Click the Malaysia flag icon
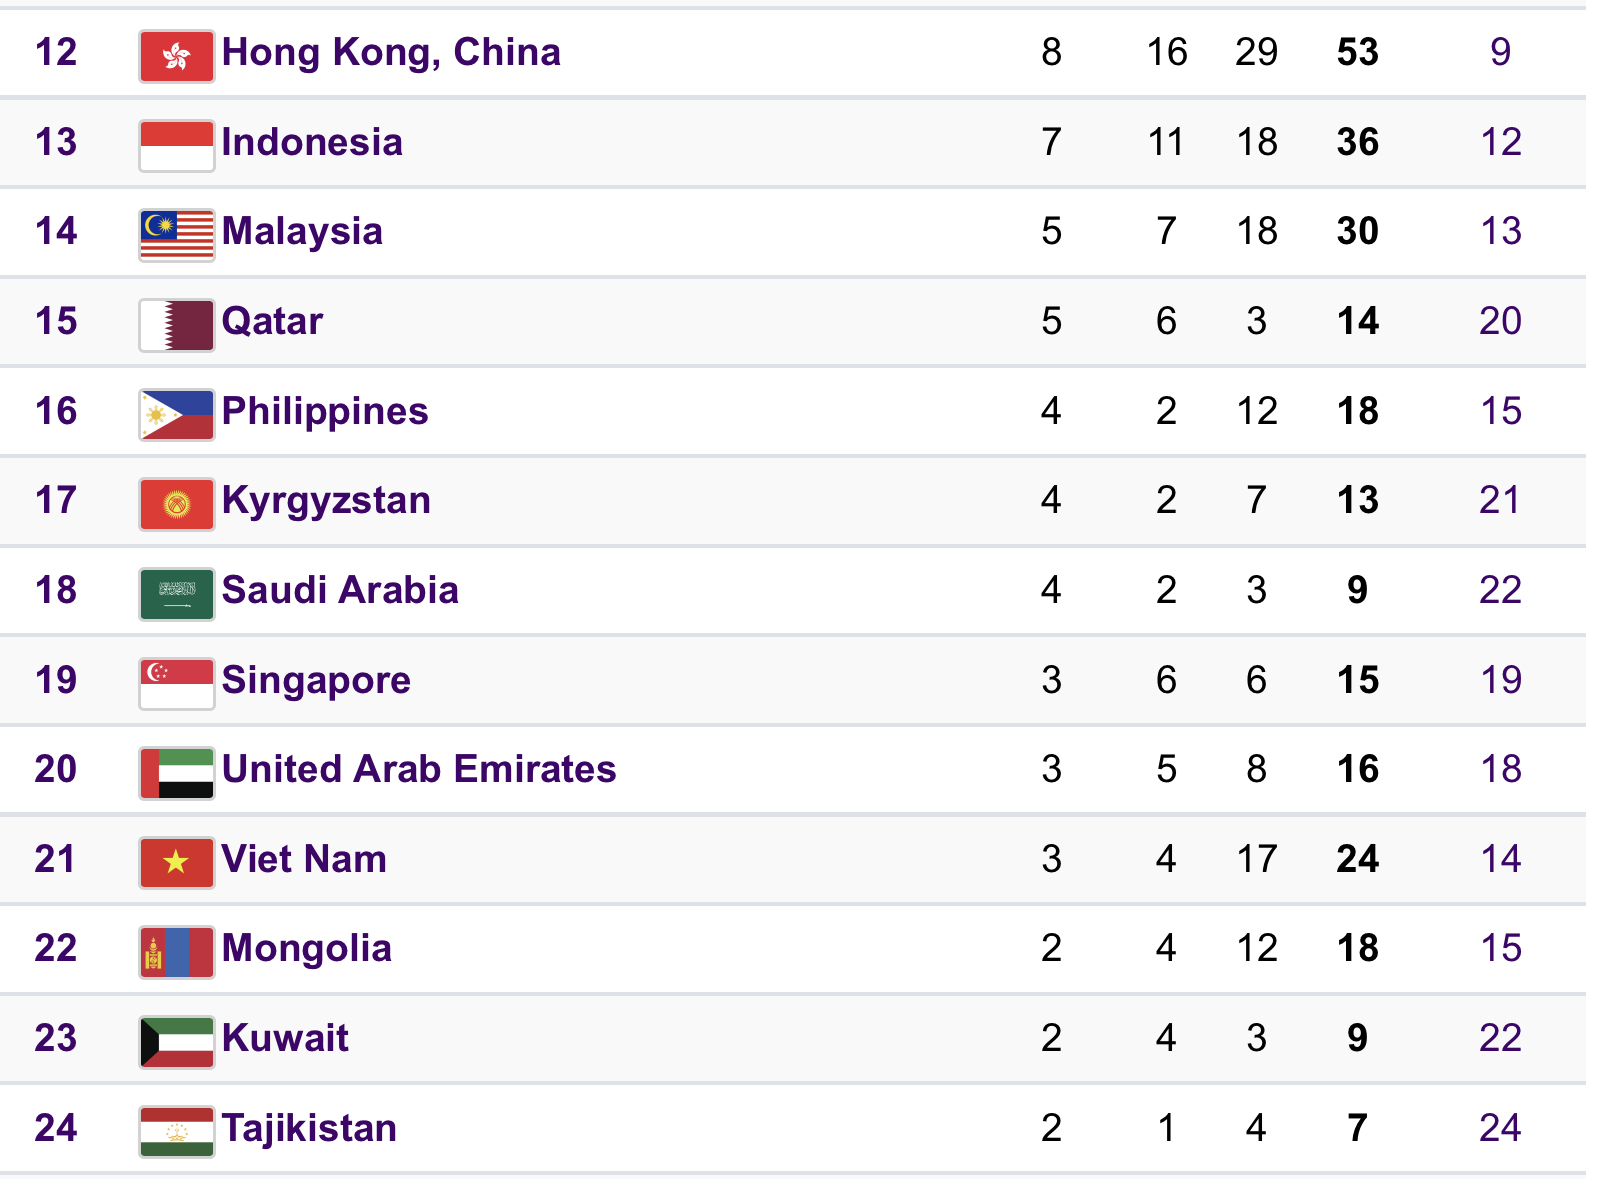 click(x=176, y=235)
